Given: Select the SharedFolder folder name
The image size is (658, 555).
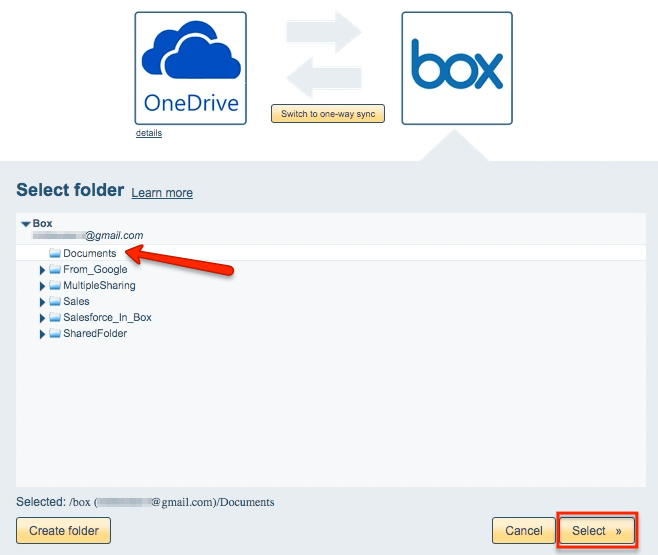Looking at the screenshot, I should pyautogui.click(x=95, y=333).
